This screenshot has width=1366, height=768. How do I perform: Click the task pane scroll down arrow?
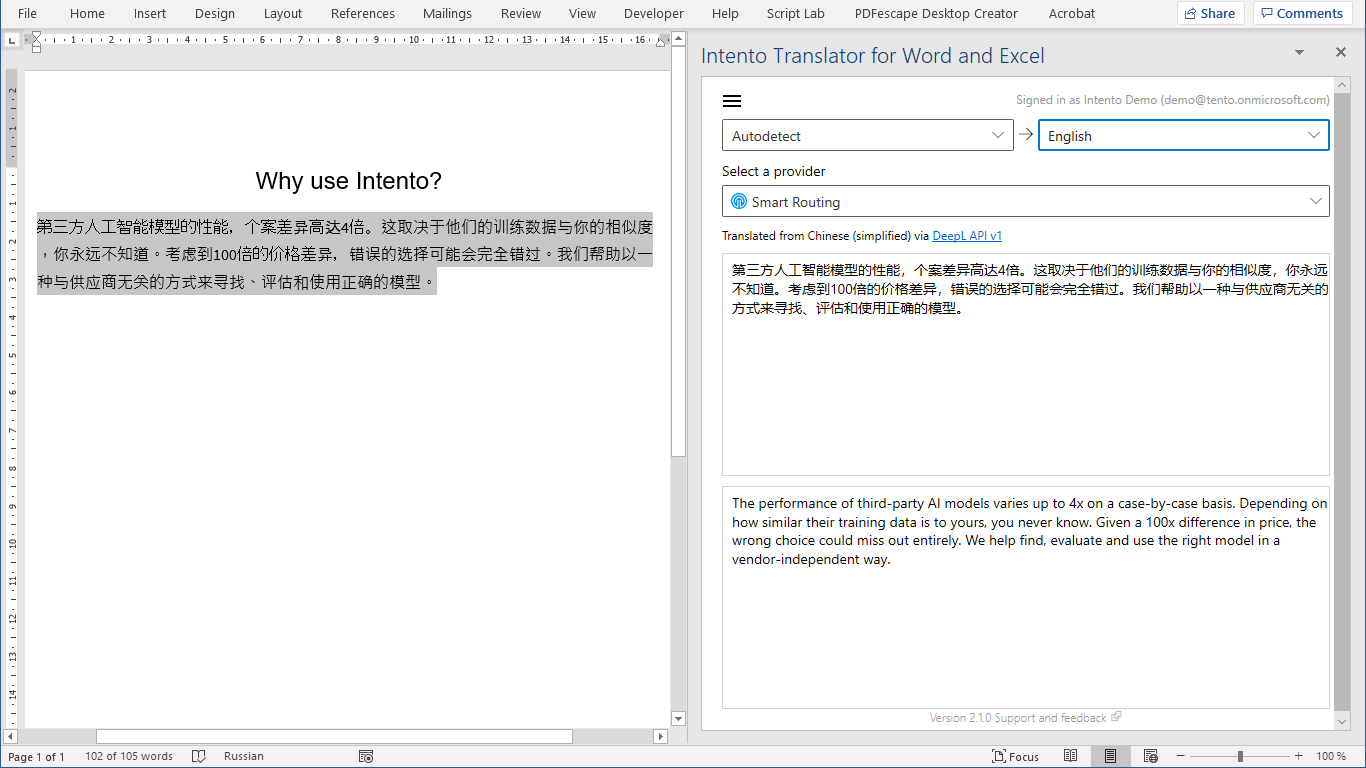point(1342,721)
